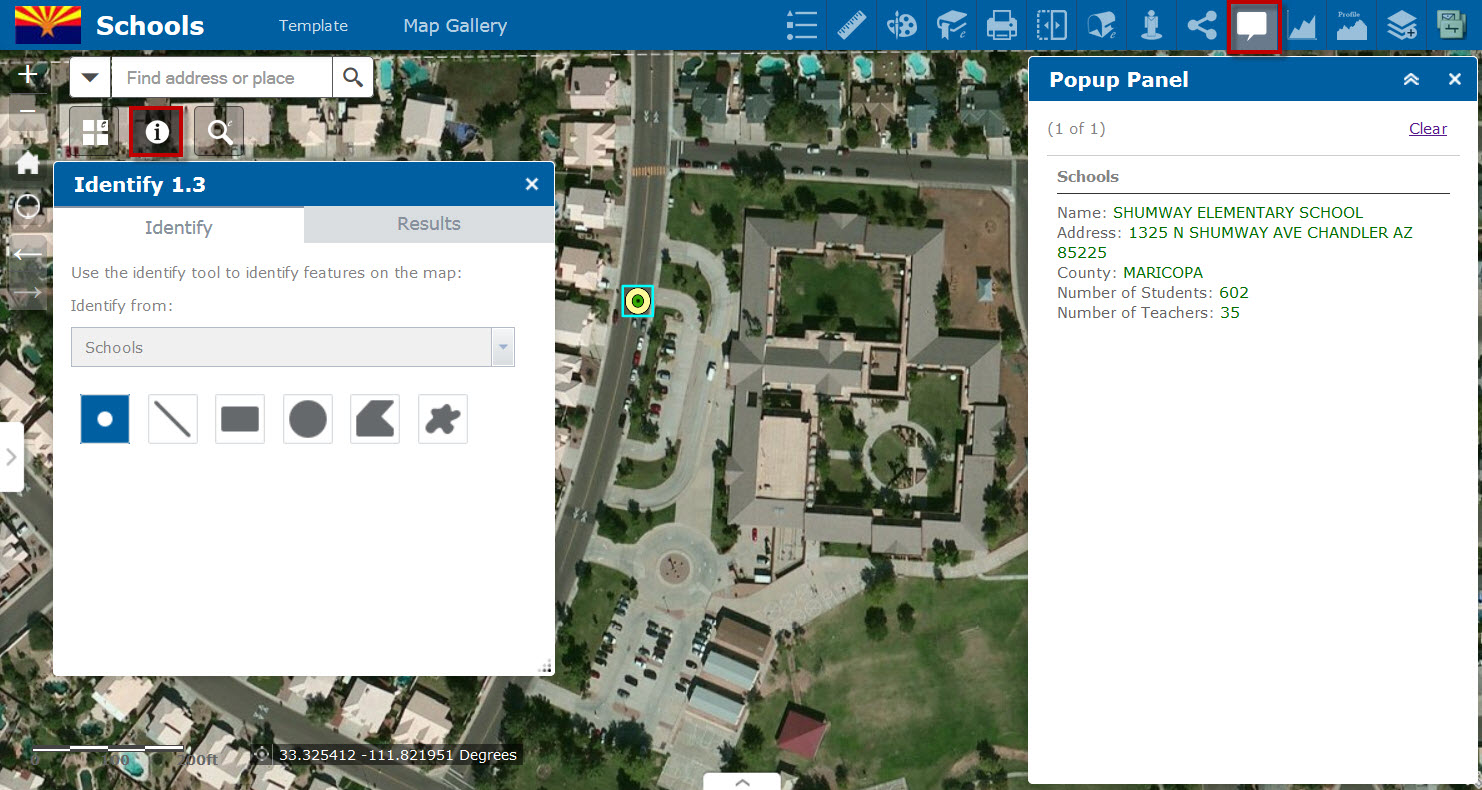
Task: Submit address search with magnifier icon
Action: point(352,77)
